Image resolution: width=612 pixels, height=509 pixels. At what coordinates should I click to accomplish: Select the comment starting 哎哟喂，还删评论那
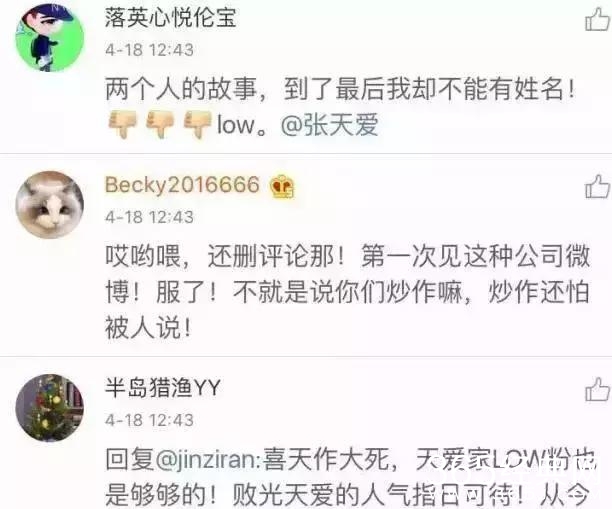point(347,292)
